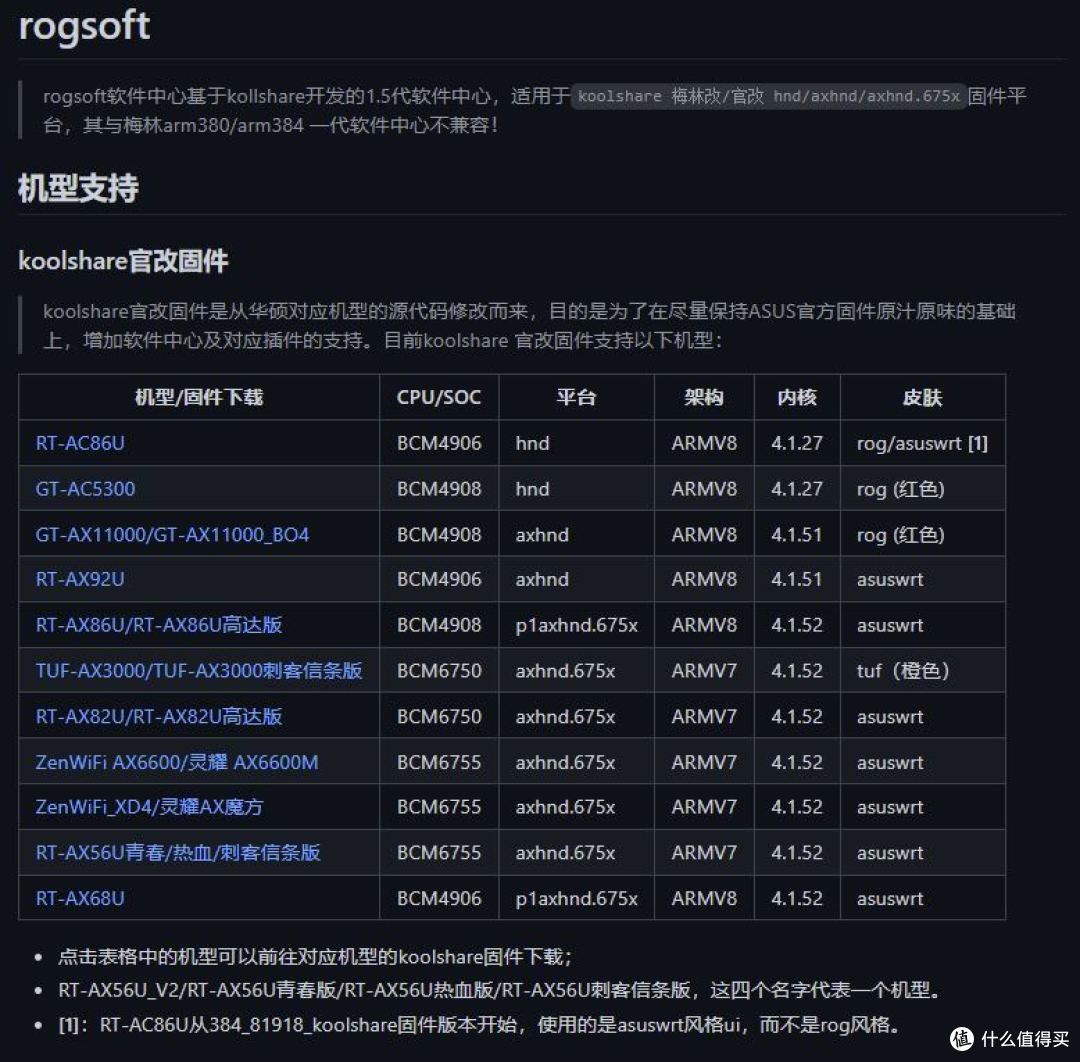Click the [1] footnote about RT-AC86U
Viewport: 1080px width, 1062px height.
pyautogui.click(x=480, y=1025)
